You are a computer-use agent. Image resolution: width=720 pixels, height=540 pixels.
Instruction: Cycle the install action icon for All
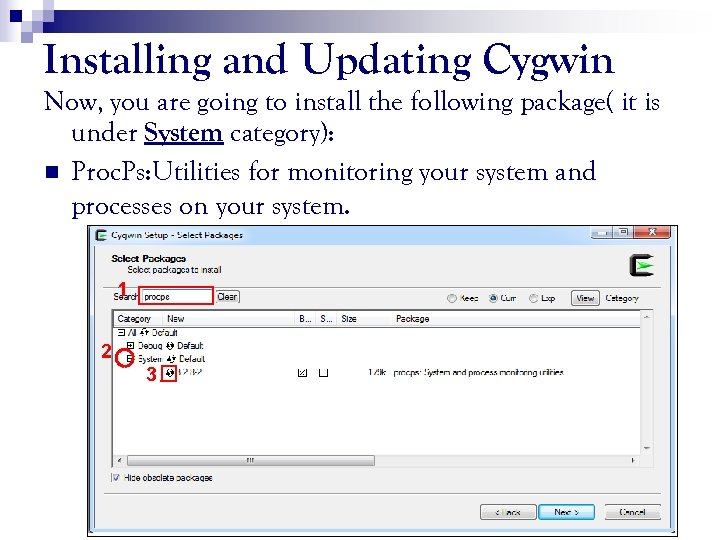click(145, 332)
